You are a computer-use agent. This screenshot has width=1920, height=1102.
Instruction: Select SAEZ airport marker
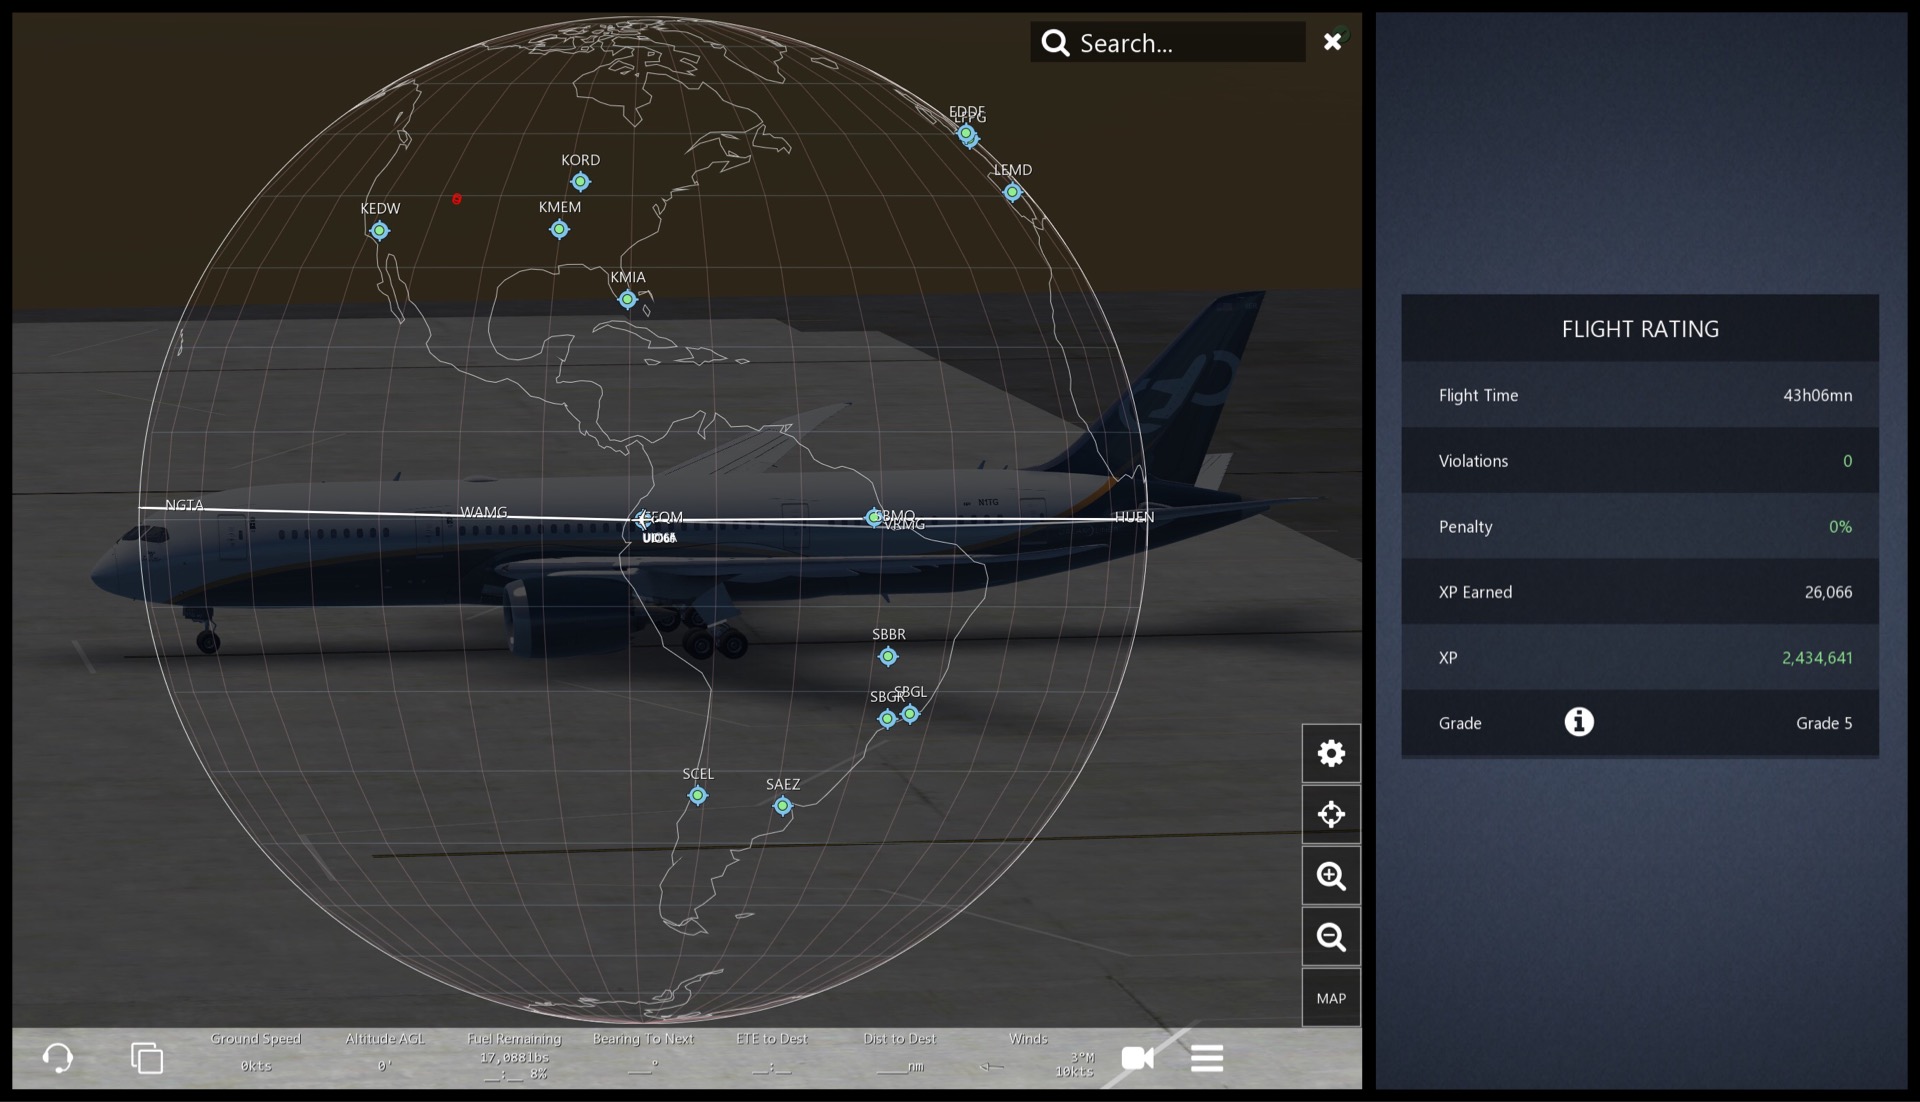(783, 806)
